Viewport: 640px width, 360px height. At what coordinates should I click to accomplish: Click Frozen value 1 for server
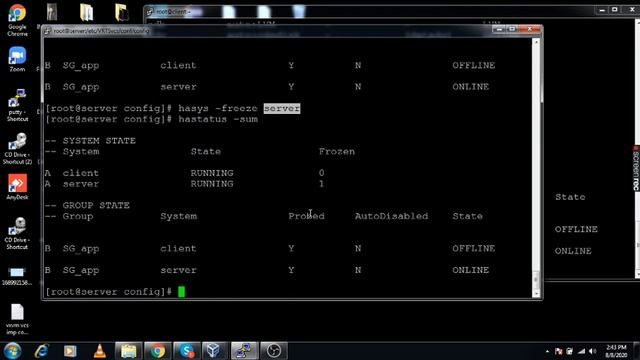pos(322,184)
